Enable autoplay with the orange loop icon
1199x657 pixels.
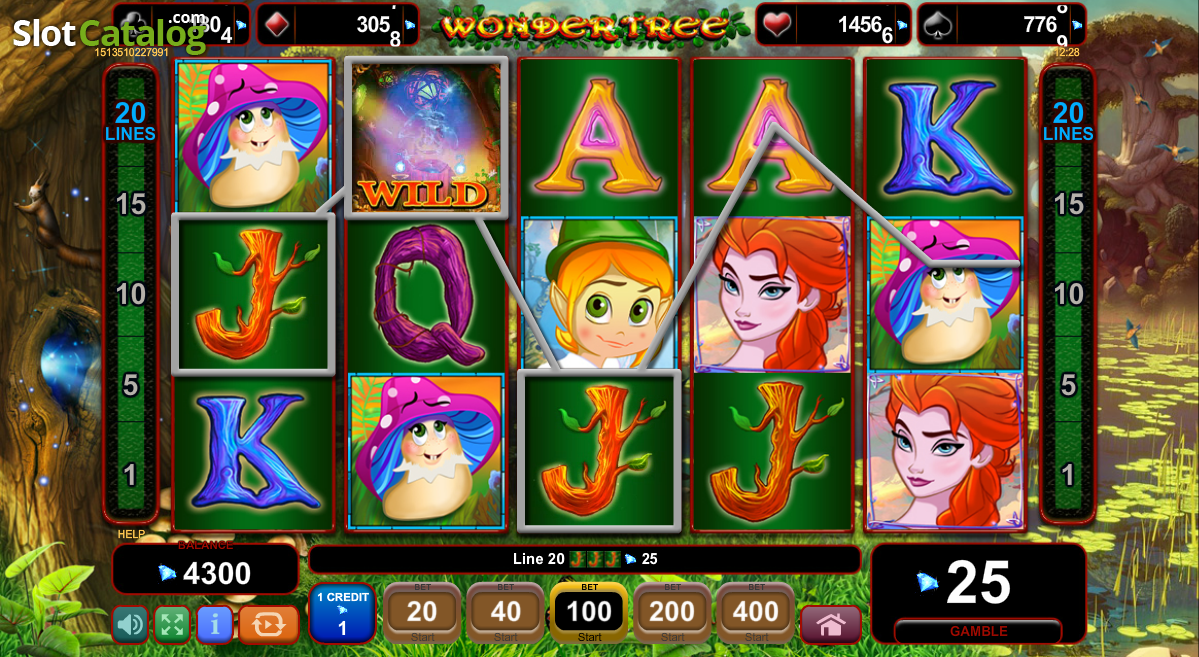(268, 625)
